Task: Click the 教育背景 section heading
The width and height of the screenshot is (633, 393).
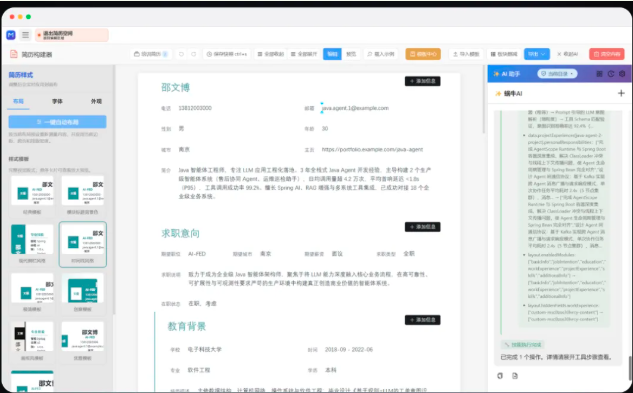Action: click(x=187, y=326)
